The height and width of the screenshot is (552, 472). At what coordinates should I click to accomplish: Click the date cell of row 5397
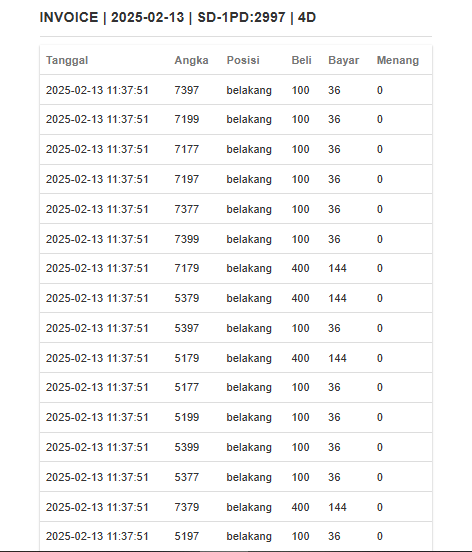[x=97, y=328]
